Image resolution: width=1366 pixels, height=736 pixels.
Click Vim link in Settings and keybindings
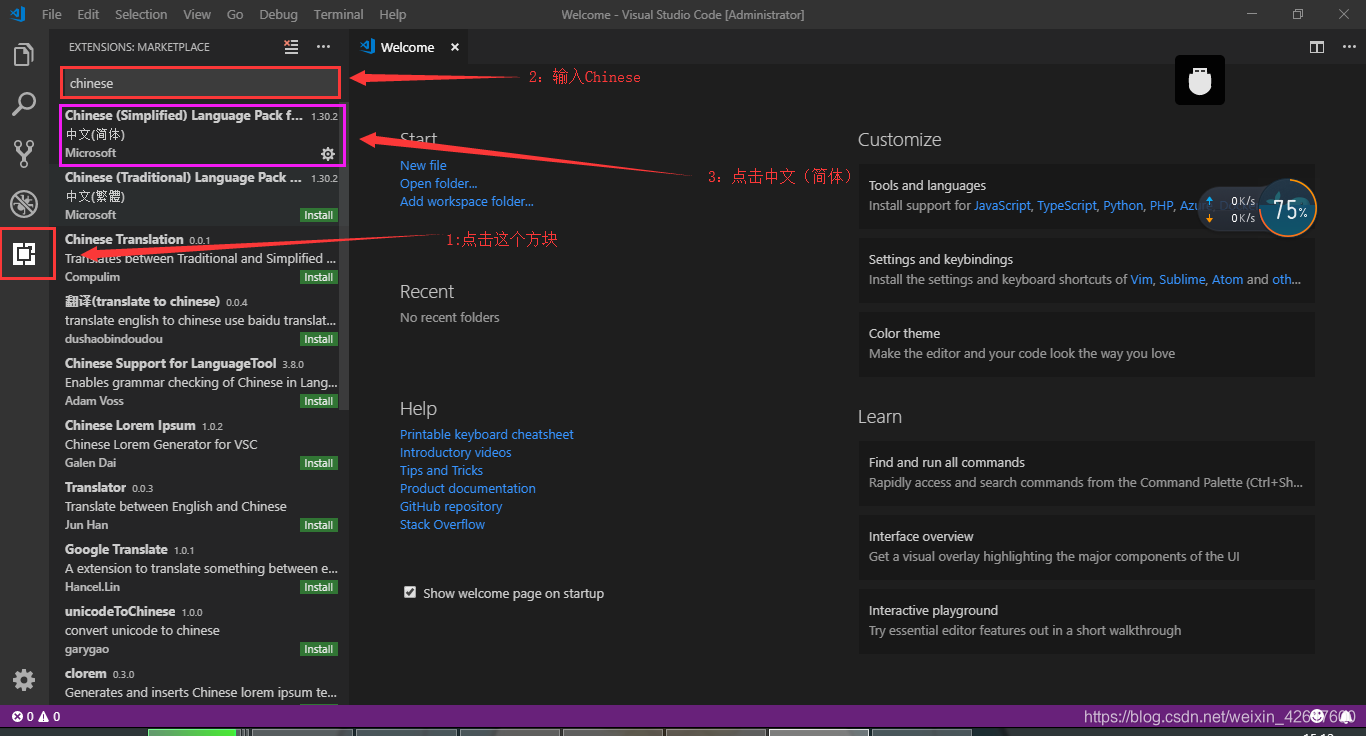tap(1141, 279)
